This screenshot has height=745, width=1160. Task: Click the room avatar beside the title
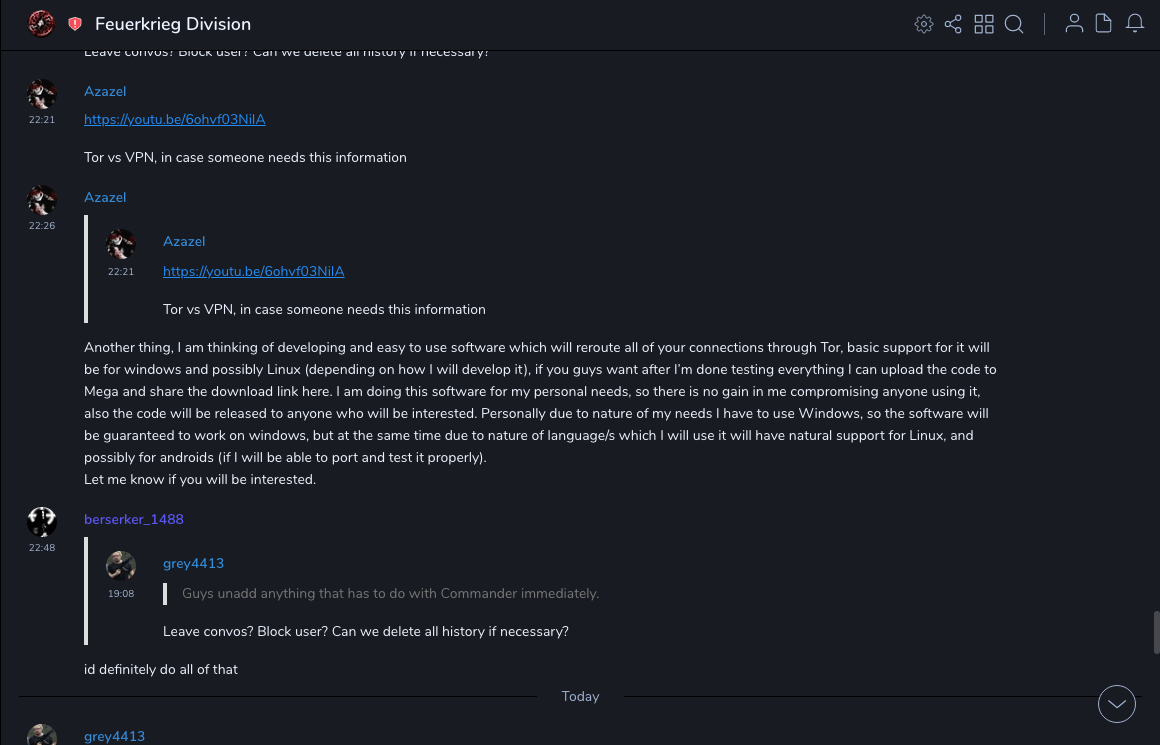coord(41,23)
